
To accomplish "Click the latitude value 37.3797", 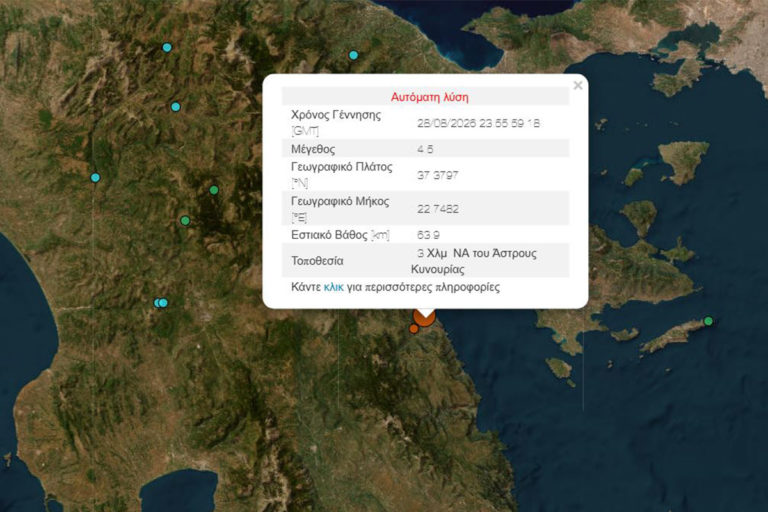I will pos(437,175).
